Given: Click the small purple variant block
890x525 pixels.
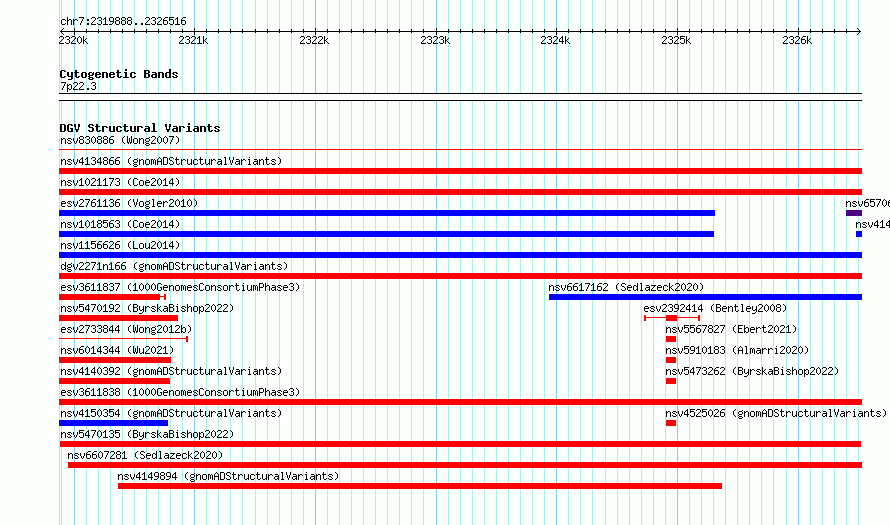Looking at the screenshot, I should (x=854, y=213).
